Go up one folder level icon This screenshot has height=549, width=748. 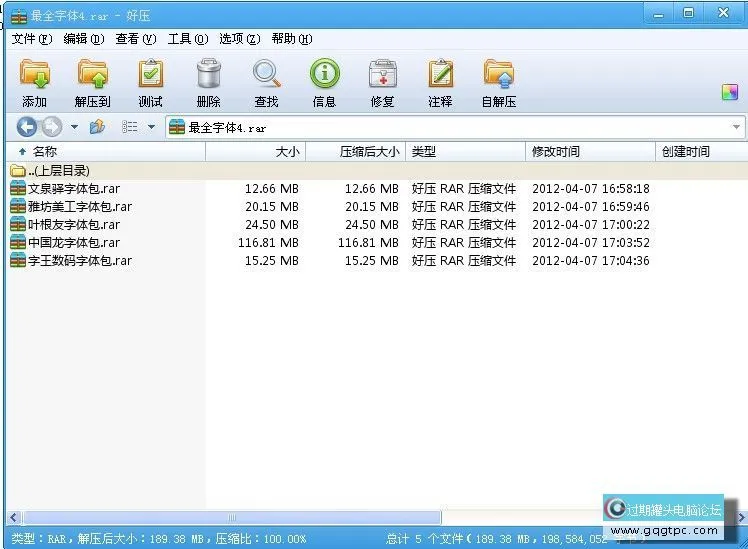97,127
